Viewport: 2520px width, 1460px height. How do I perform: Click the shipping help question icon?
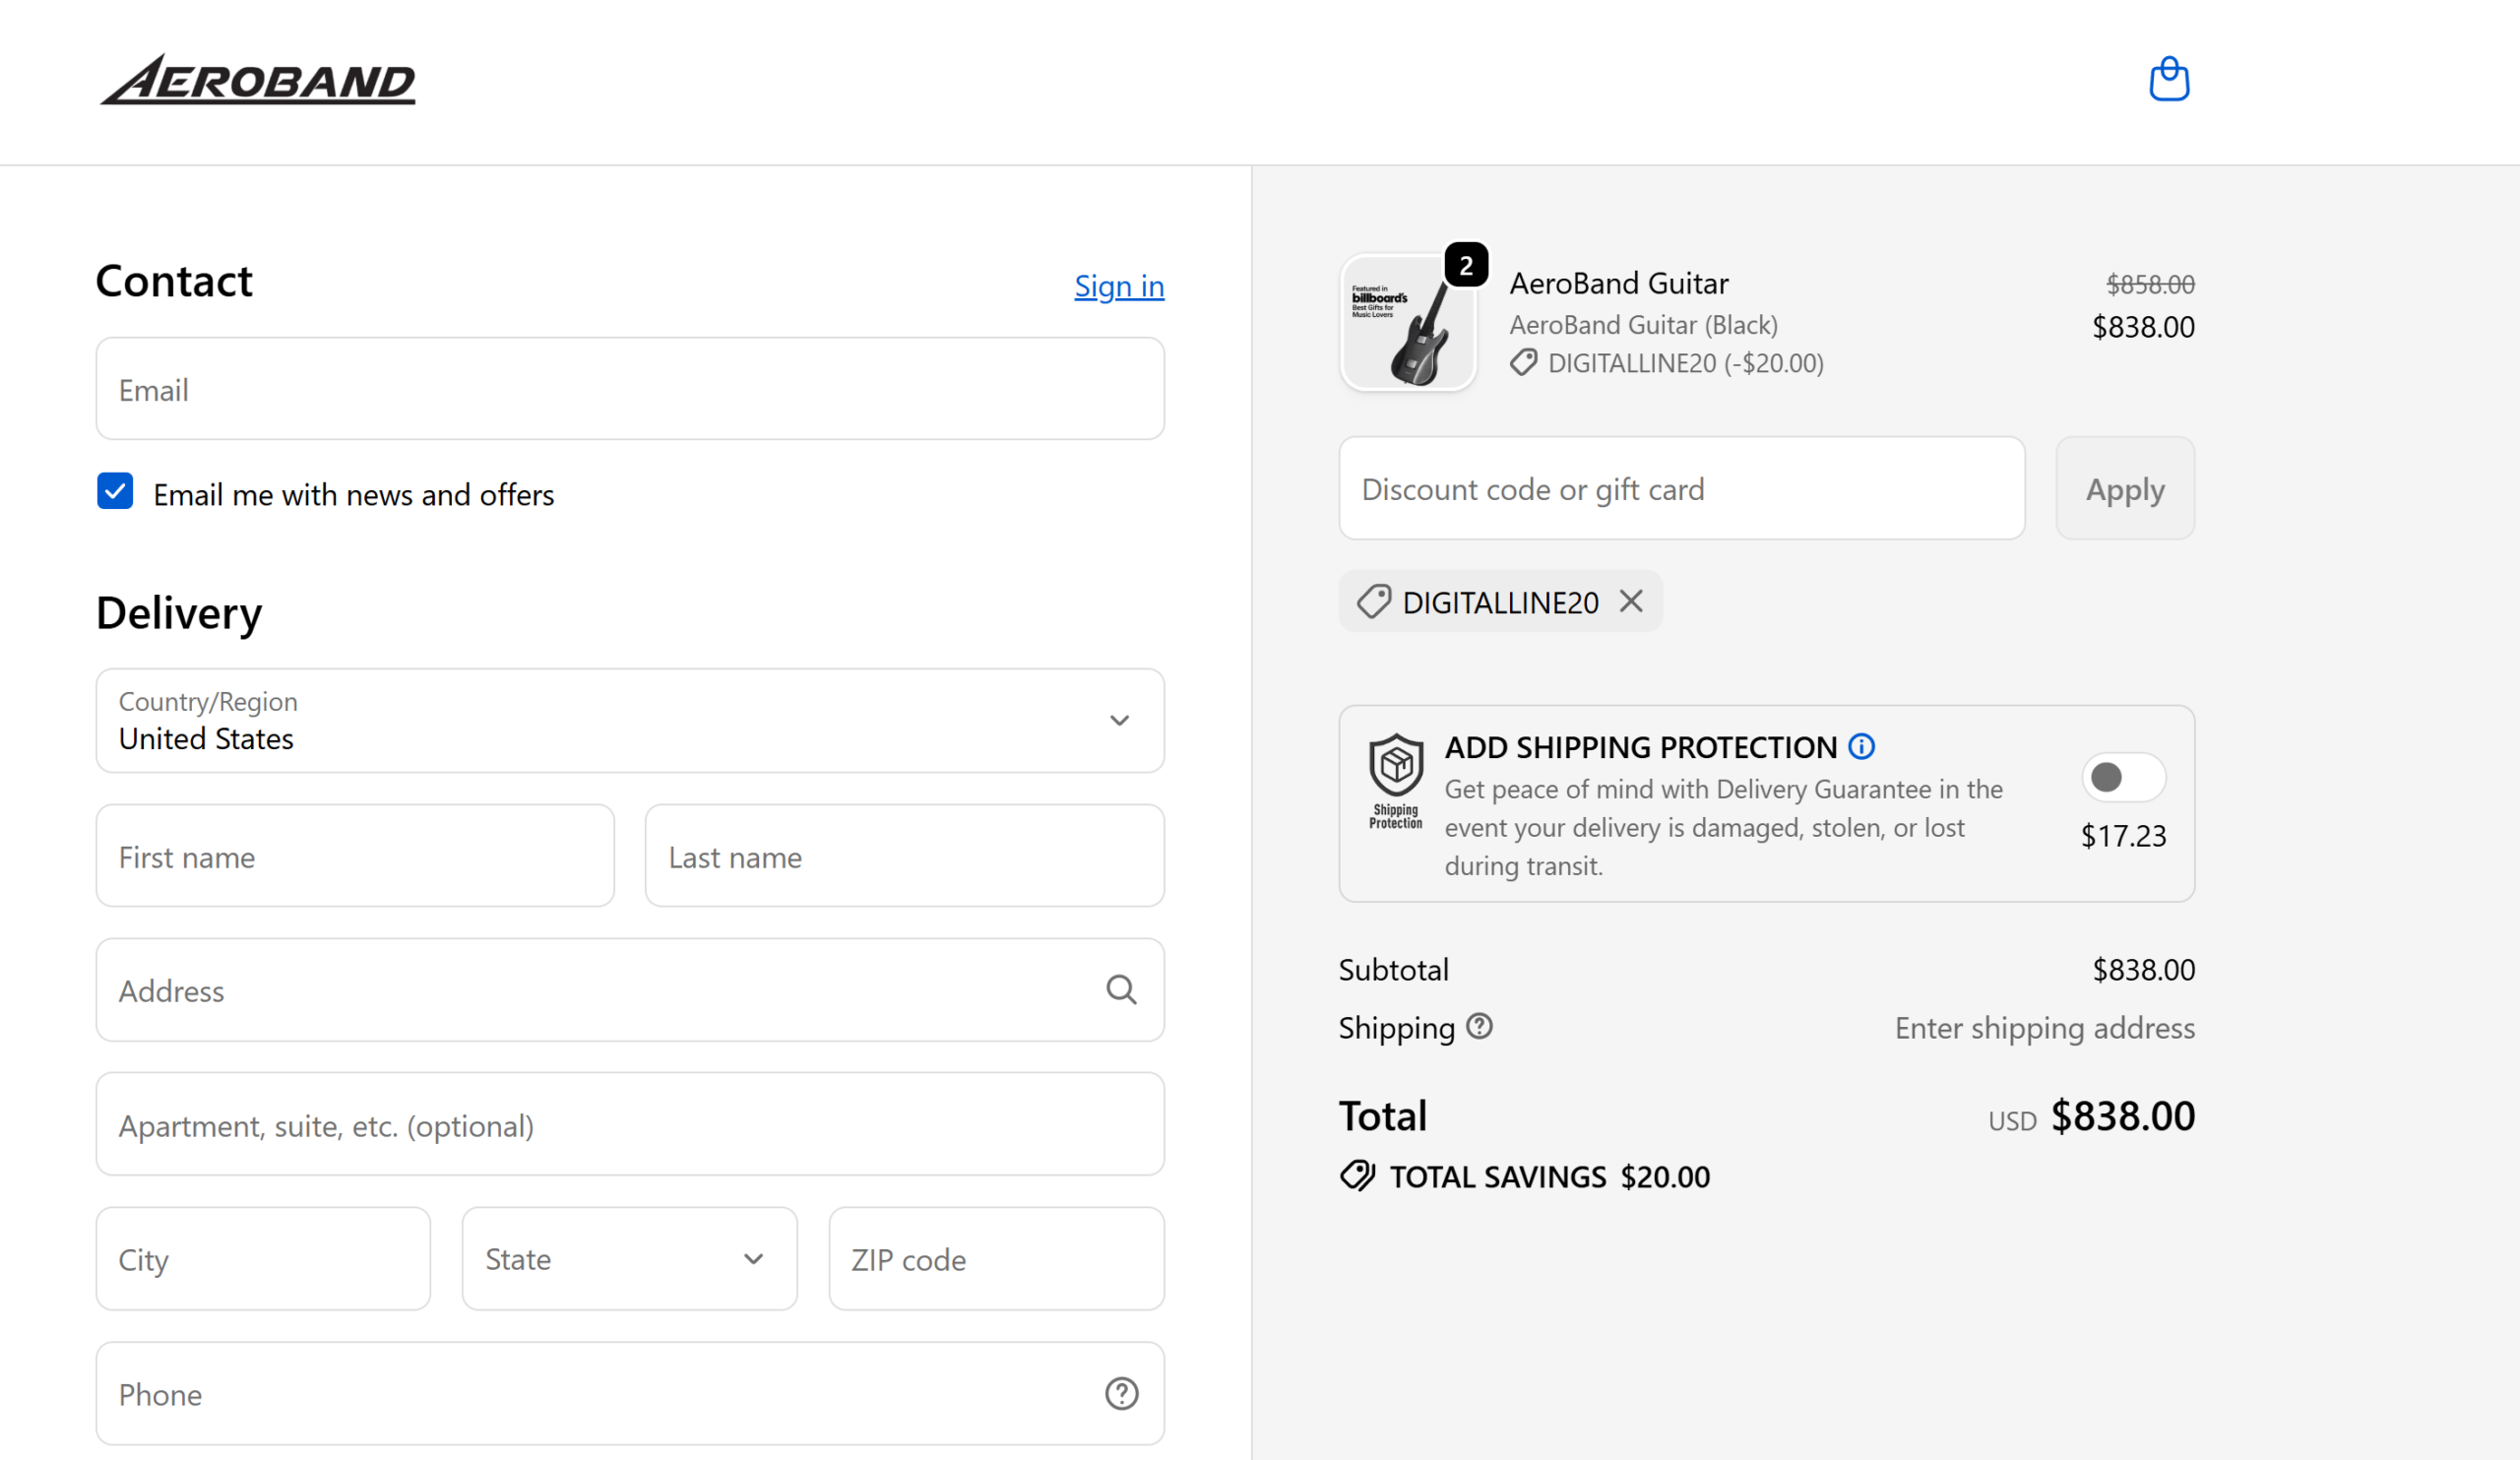pyautogui.click(x=1479, y=1026)
